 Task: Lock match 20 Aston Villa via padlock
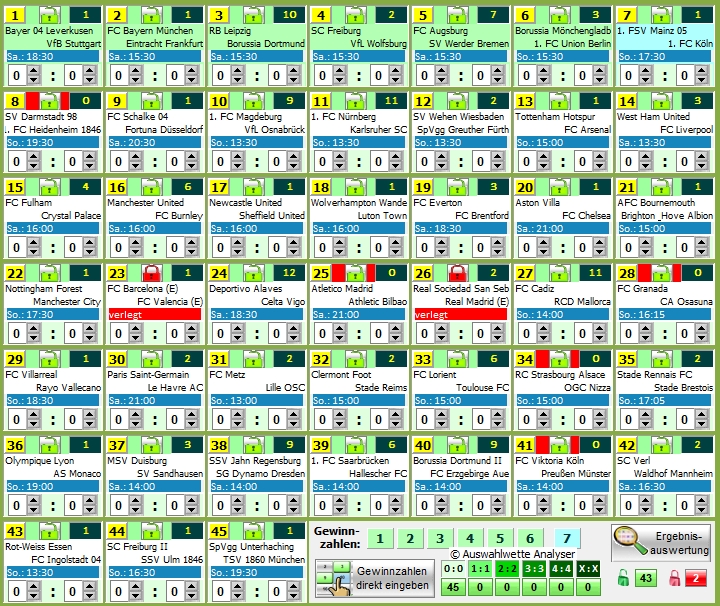[x=560, y=187]
